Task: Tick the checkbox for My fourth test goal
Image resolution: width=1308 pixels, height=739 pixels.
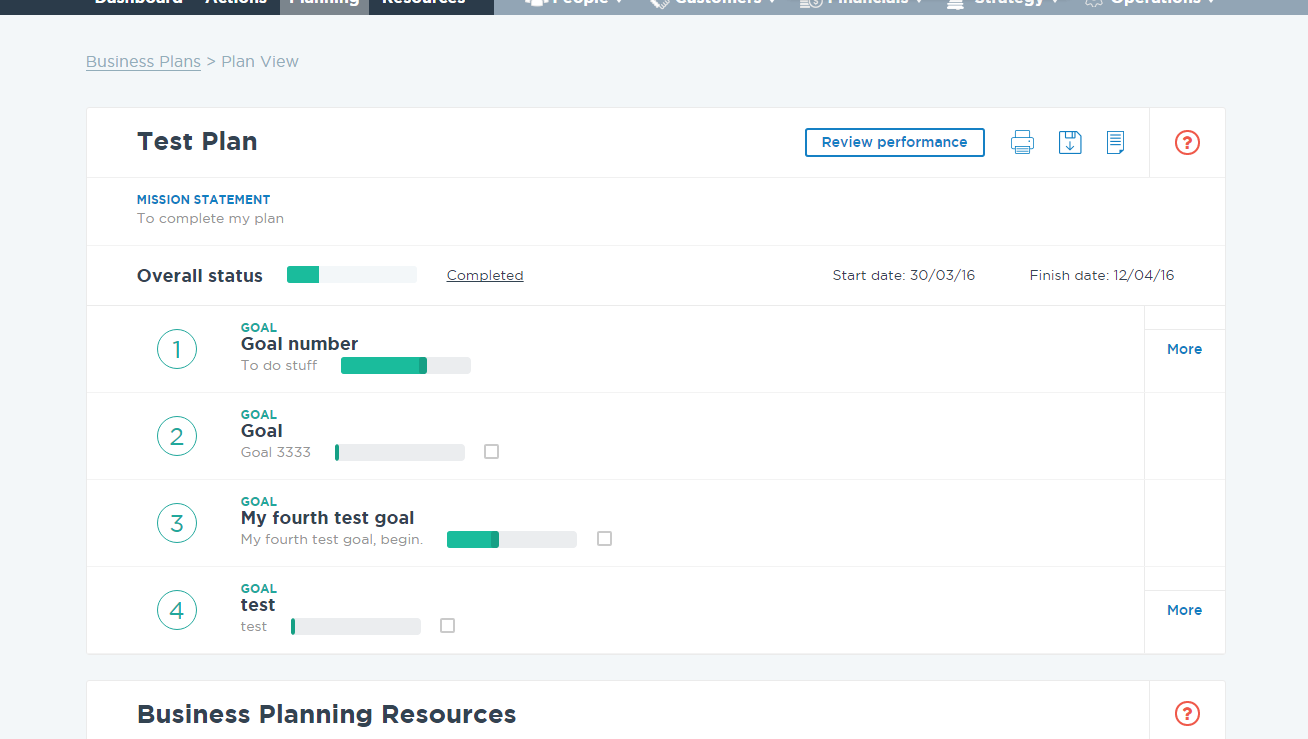Action: click(604, 539)
